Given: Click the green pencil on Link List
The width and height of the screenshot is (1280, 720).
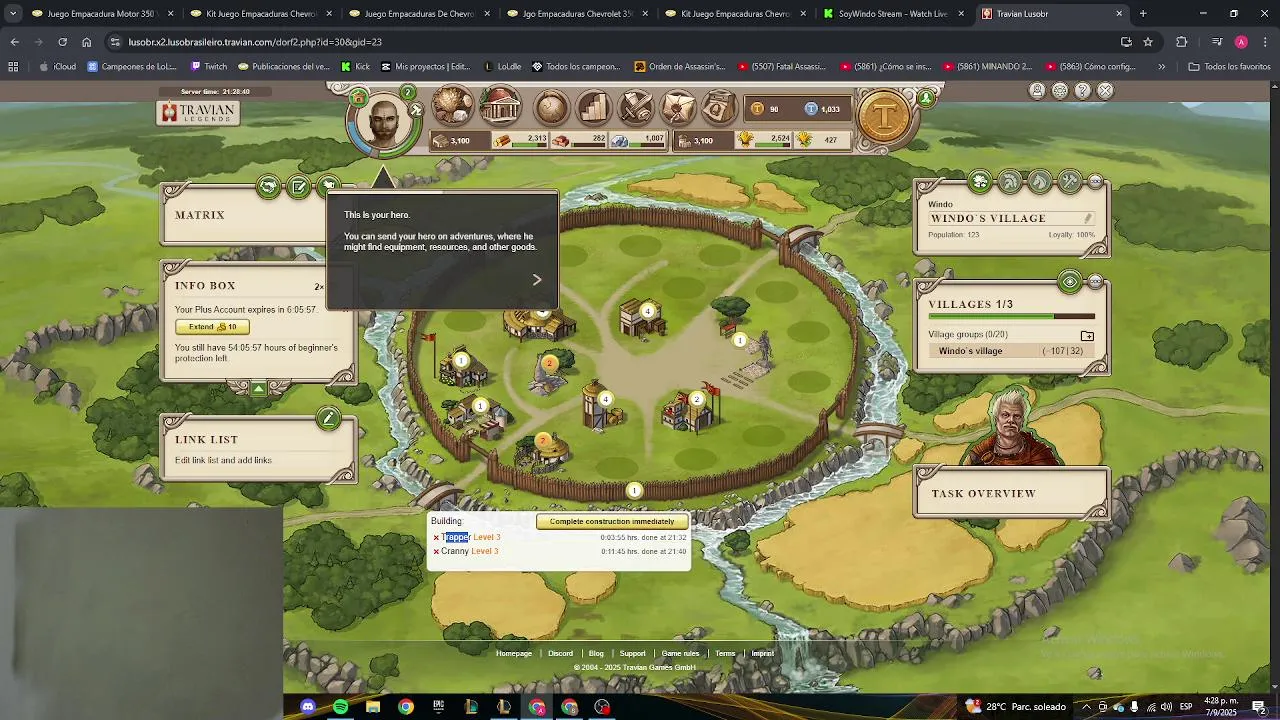Looking at the screenshot, I should [328, 419].
